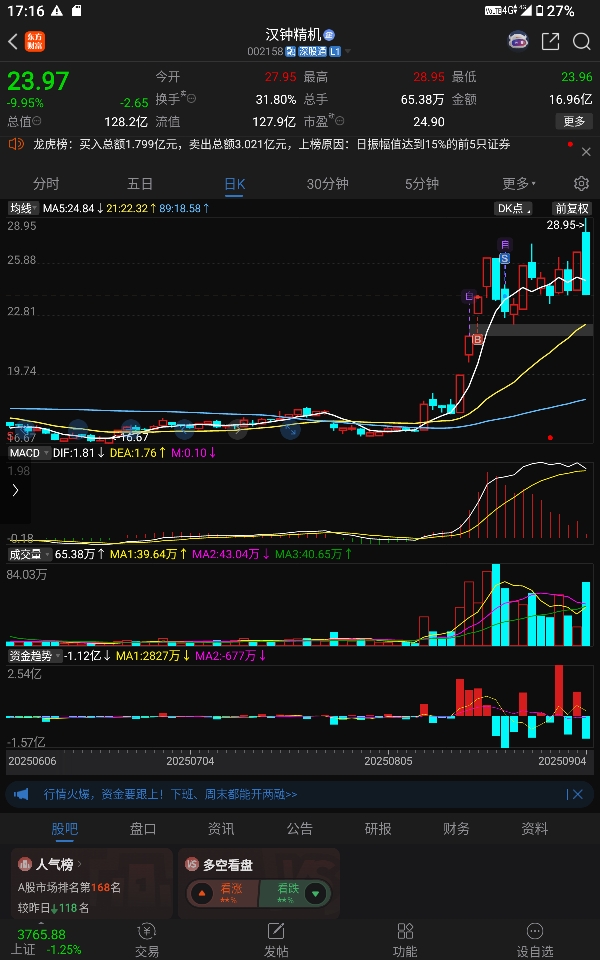Image resolution: width=600 pixels, height=960 pixels.
Task: Open 交易 in bottom bar
Action: [147, 940]
